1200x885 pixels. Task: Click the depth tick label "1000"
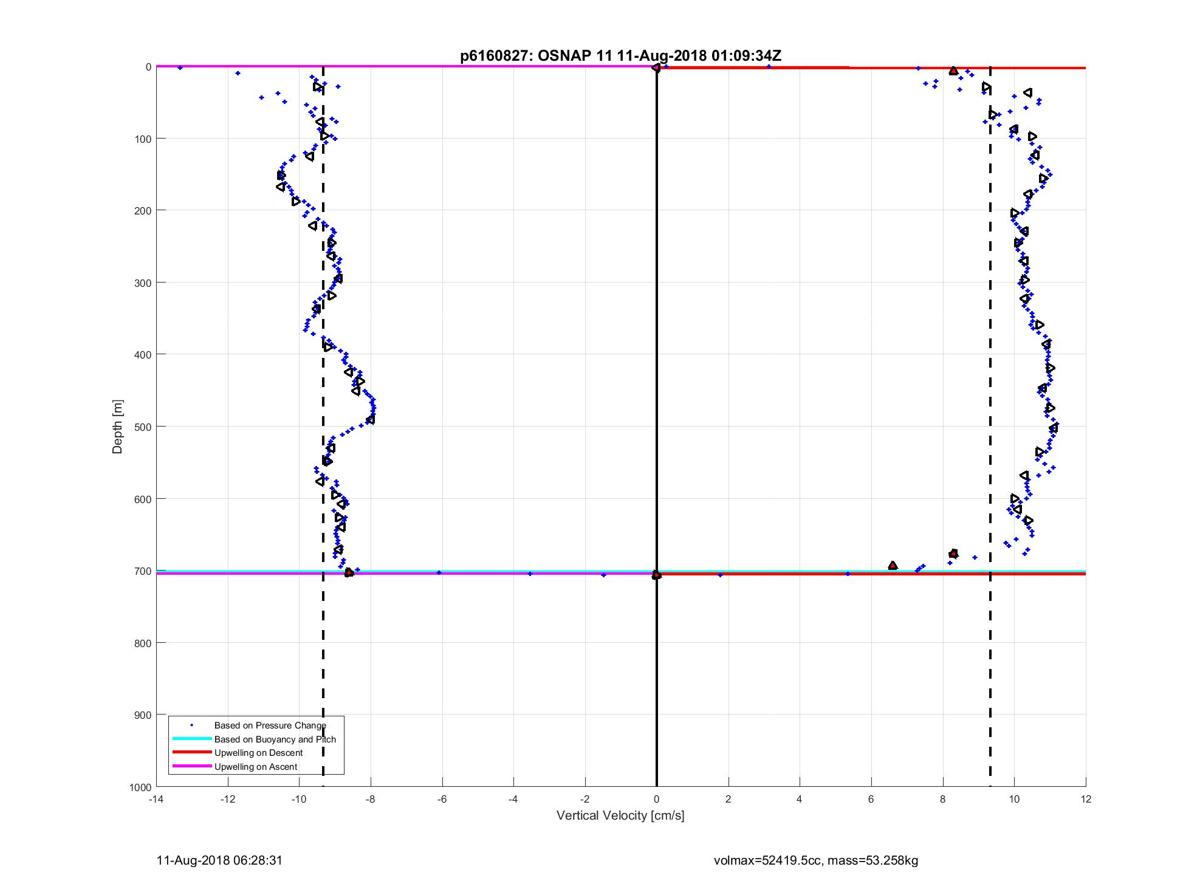(x=139, y=786)
